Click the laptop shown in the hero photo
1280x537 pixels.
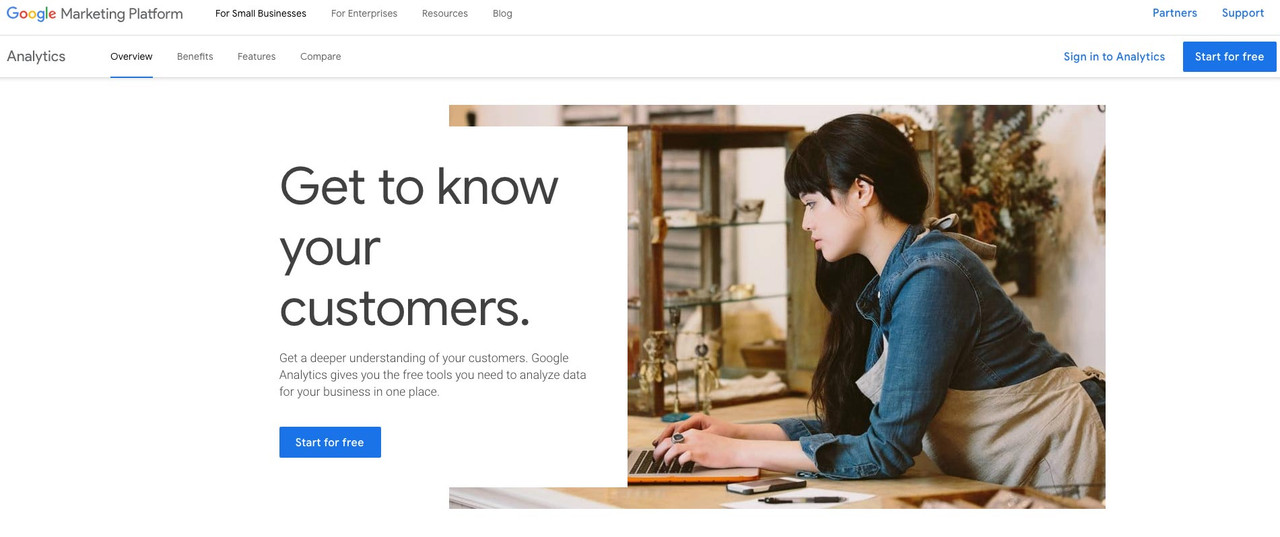coord(680,463)
